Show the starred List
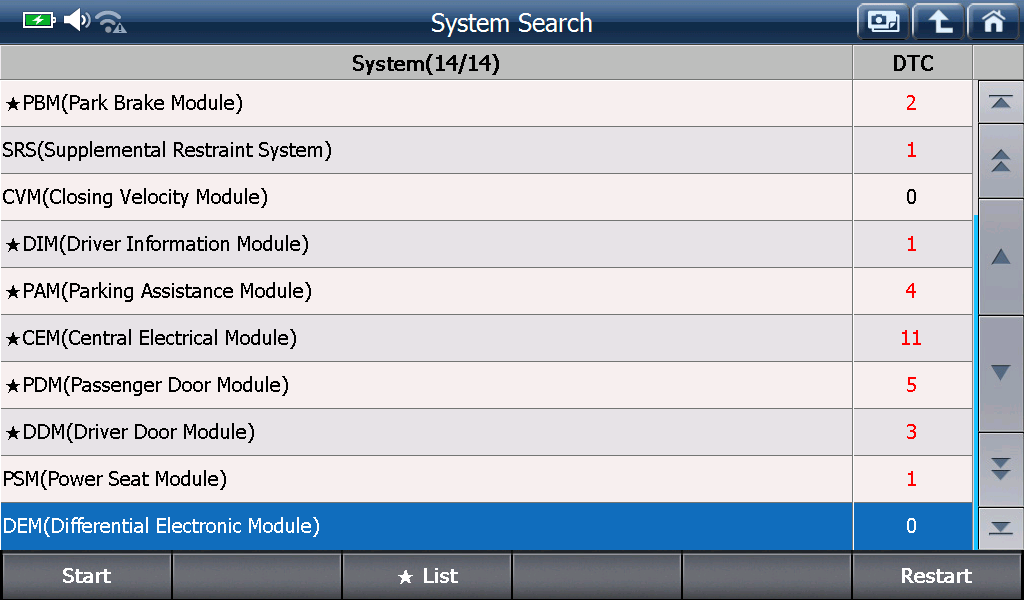Screen dimensions: 1024x600 427,576
